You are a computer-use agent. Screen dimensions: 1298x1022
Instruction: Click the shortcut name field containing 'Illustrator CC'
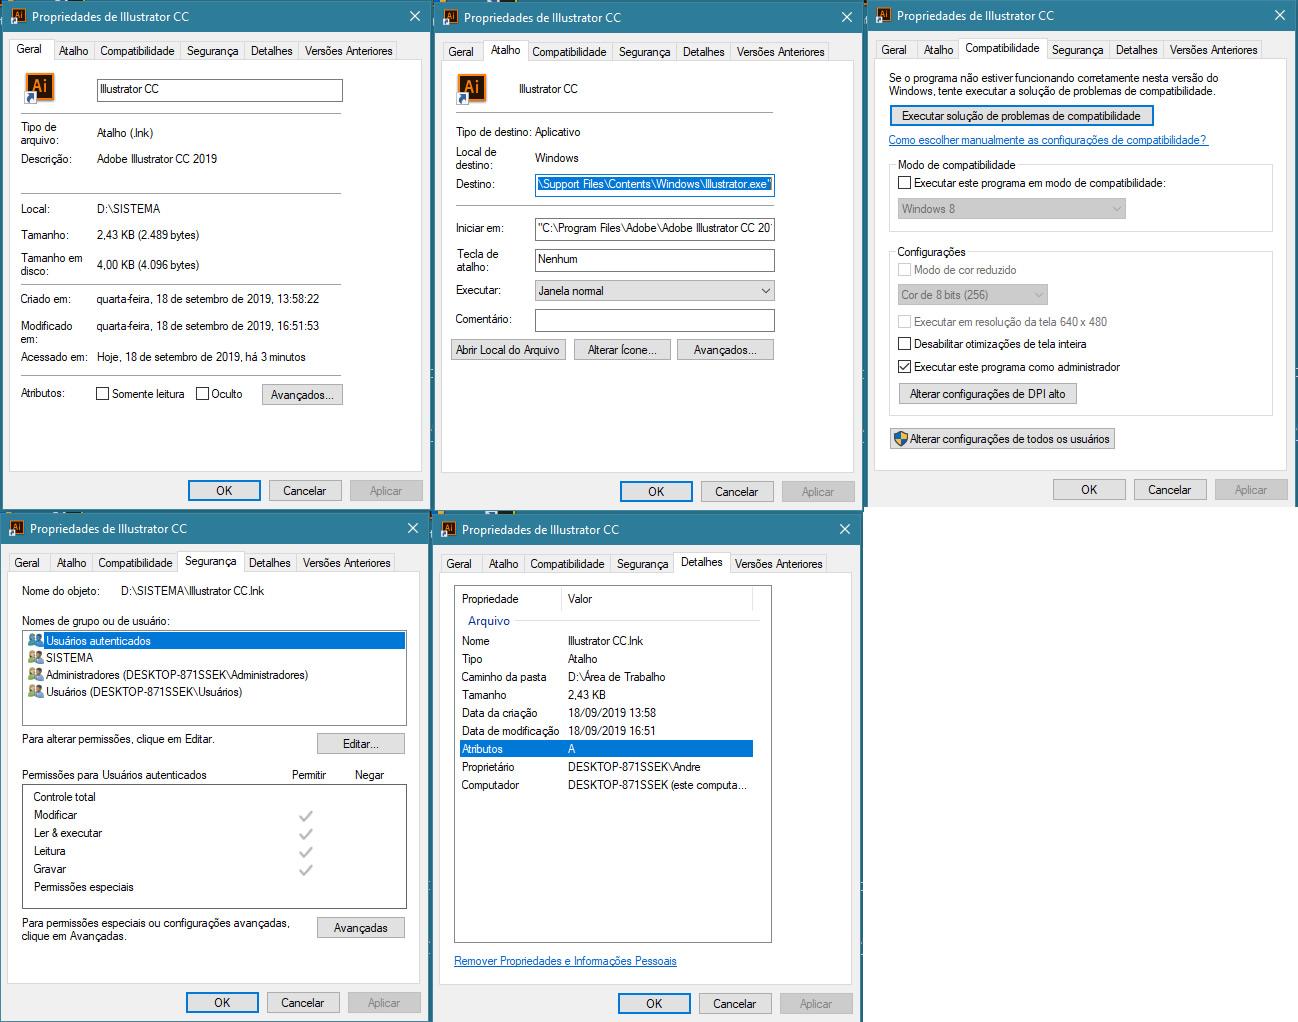220,90
